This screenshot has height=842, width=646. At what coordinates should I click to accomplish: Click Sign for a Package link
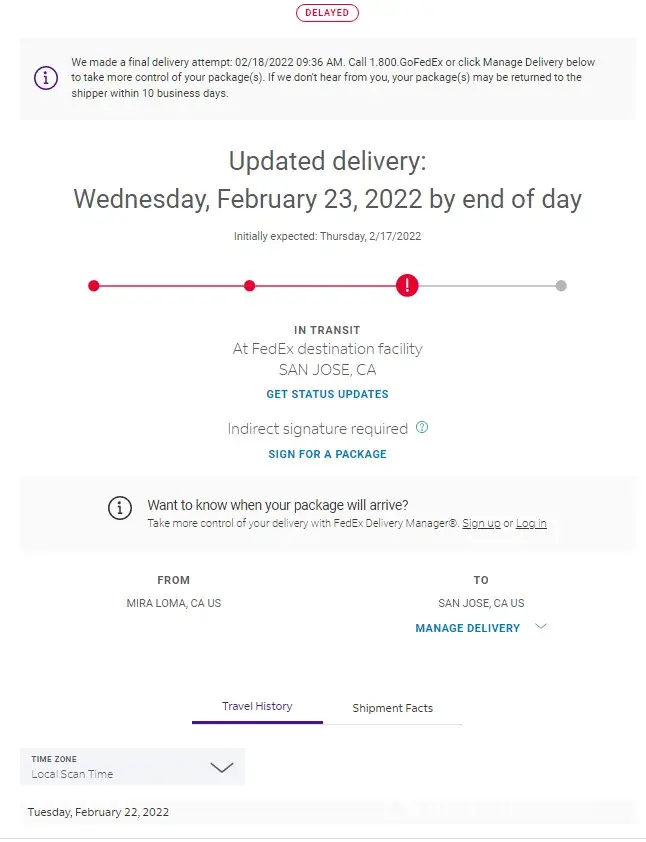coord(327,454)
